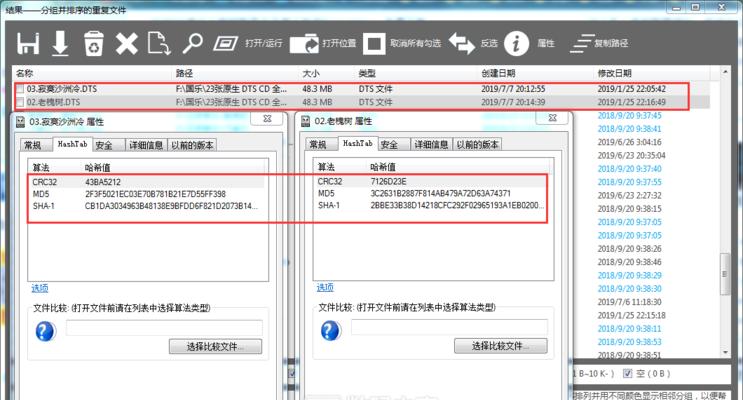Select CRC32 row 7126D23E
The height and width of the screenshot is (400, 743).
coord(433,182)
